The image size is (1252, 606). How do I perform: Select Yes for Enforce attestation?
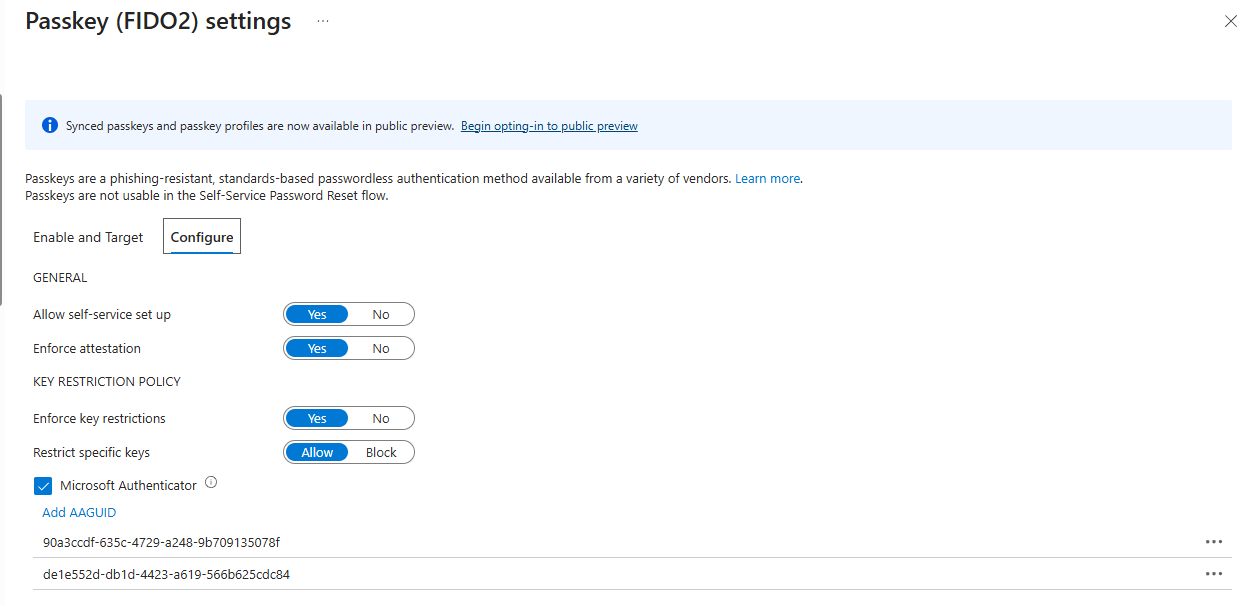coord(317,348)
